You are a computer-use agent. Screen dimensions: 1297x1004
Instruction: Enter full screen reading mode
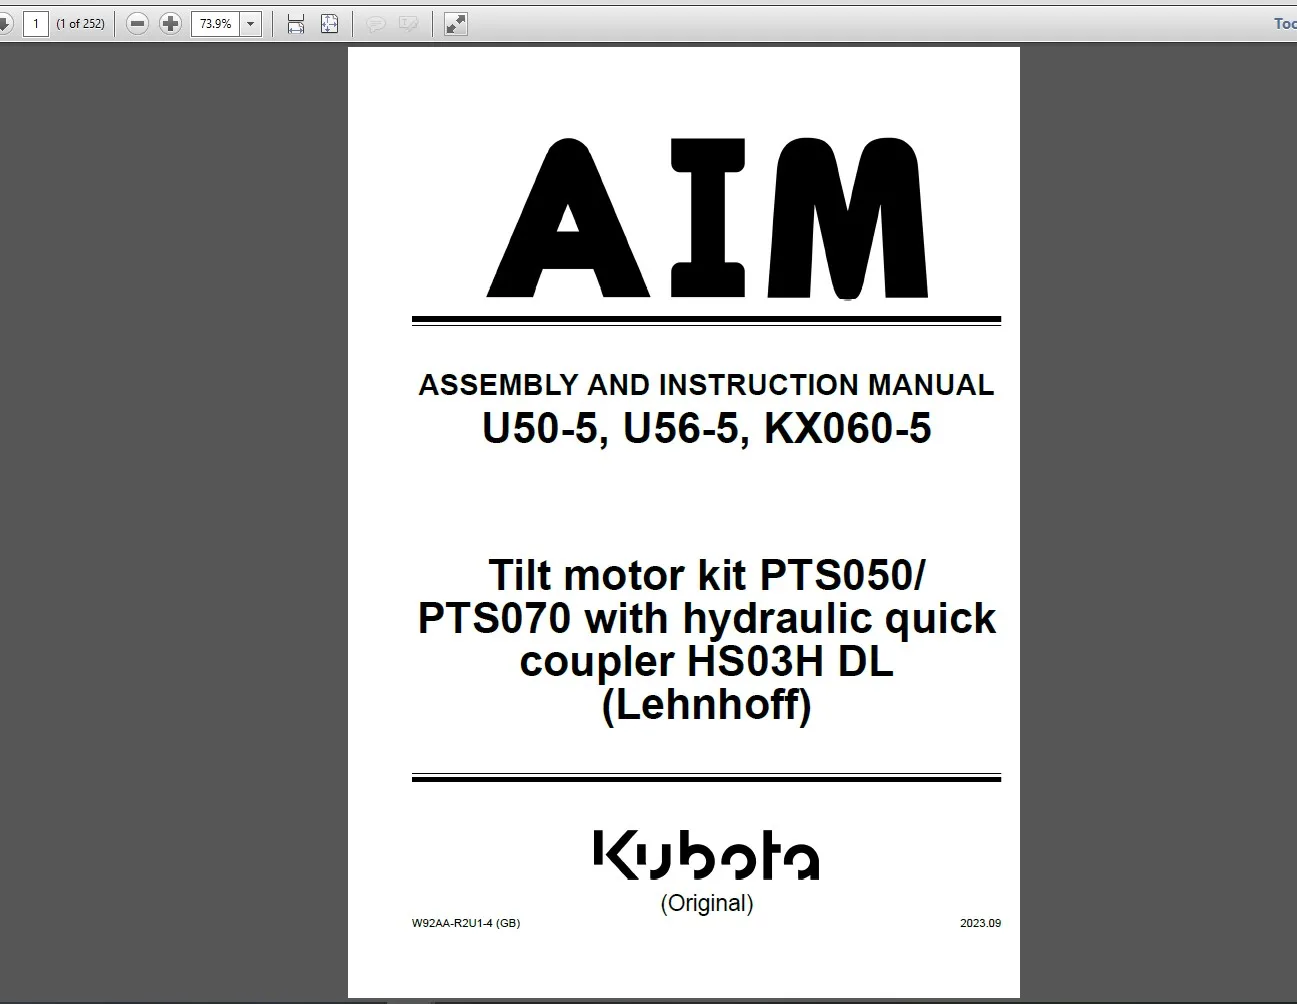pos(456,23)
